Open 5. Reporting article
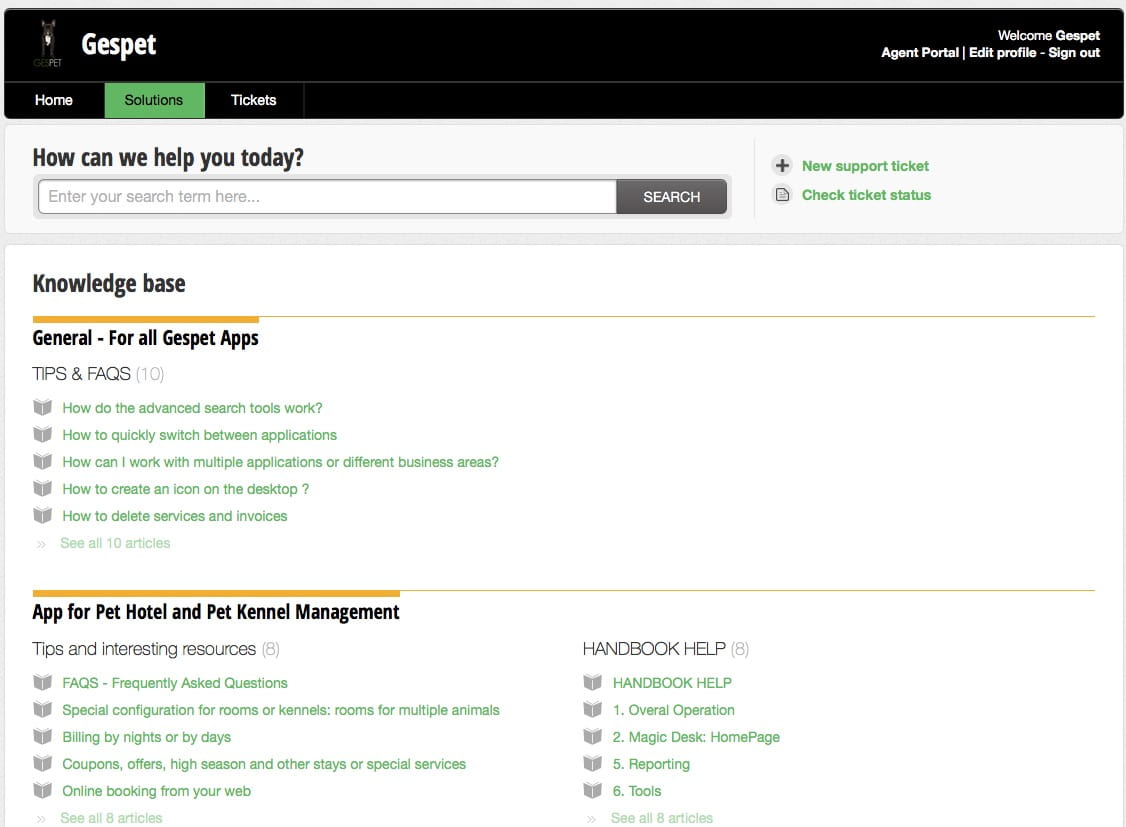This screenshot has width=1126, height=827. click(x=651, y=764)
